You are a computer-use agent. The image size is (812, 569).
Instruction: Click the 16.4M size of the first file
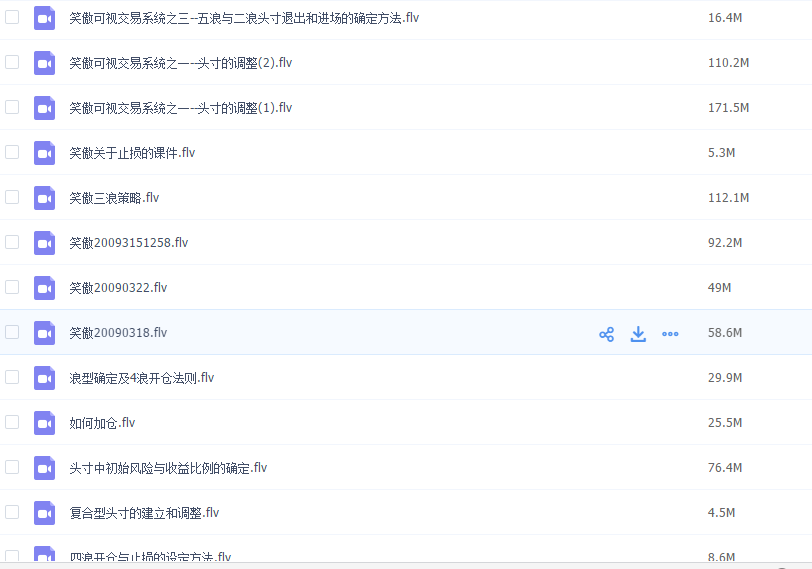coord(724,18)
